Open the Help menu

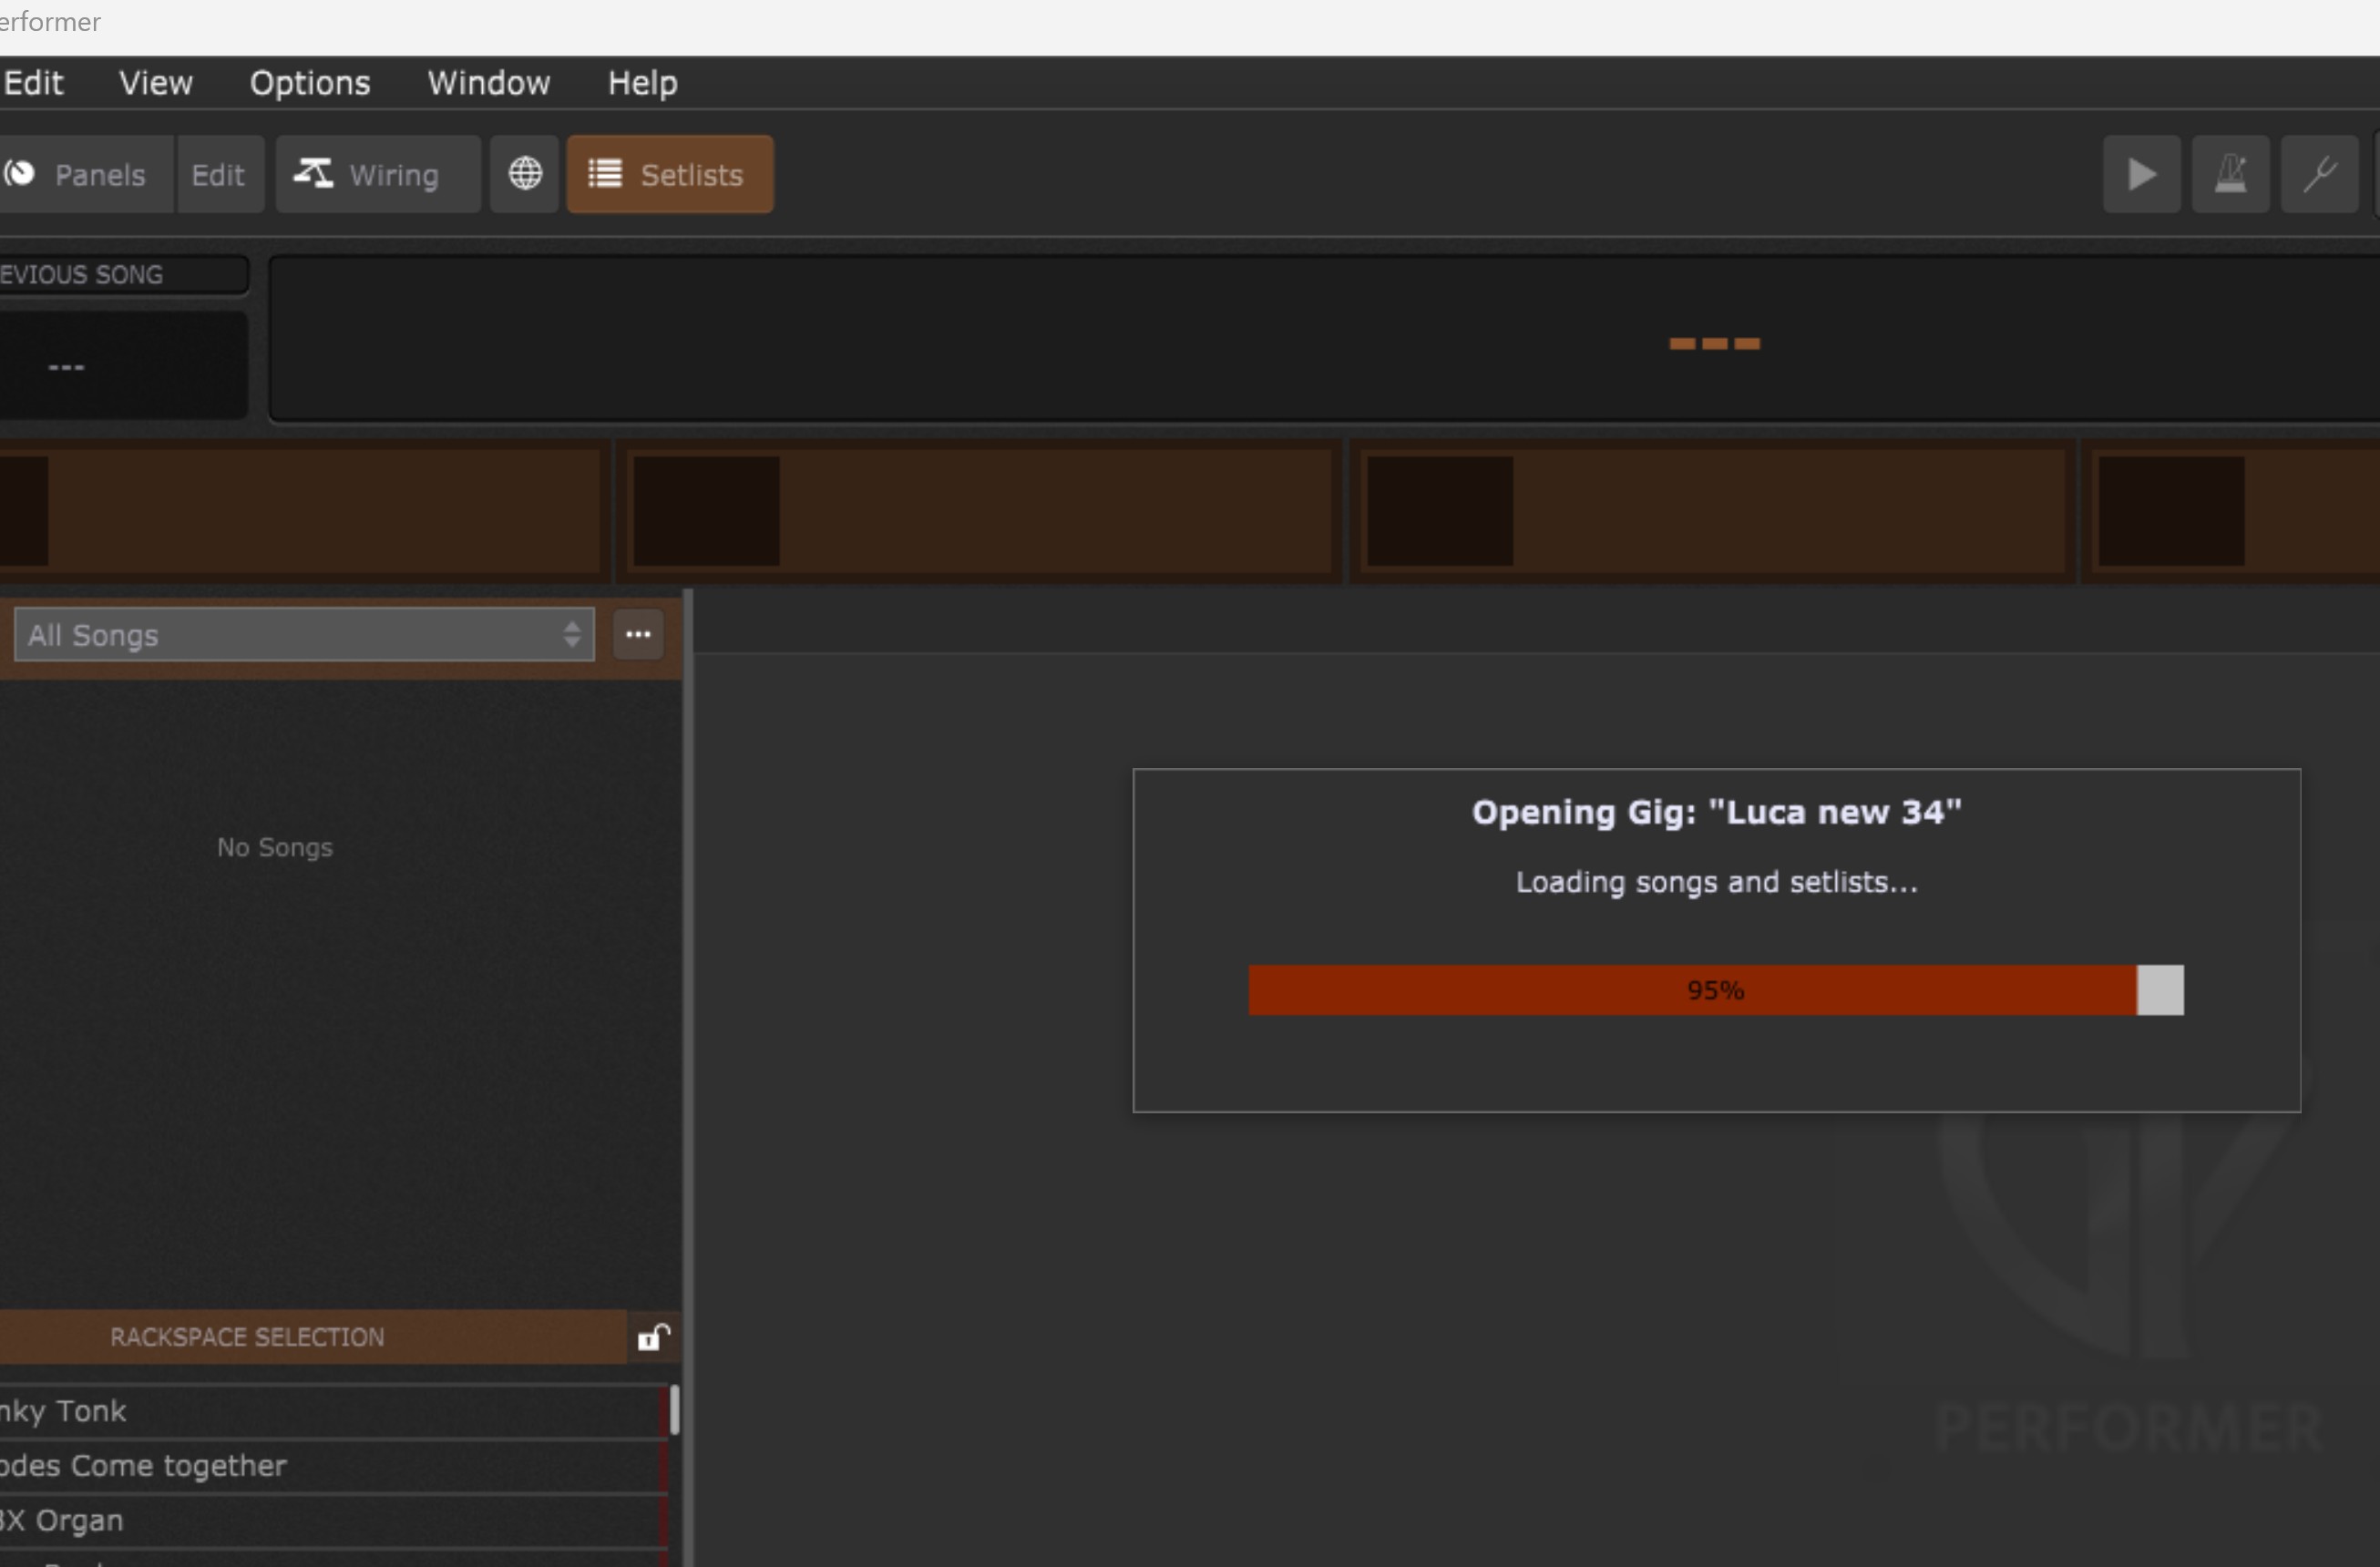click(x=642, y=83)
